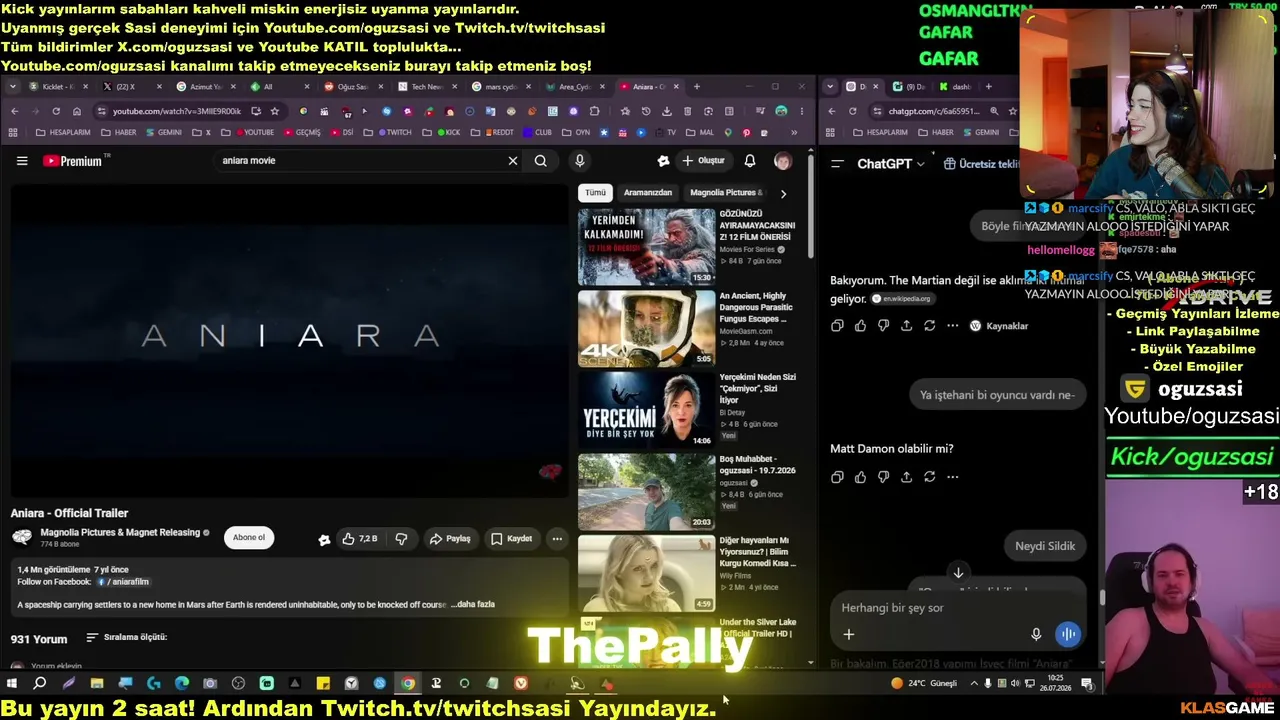Play the '12 Film Önerisi' suggested video thumbnail
The width and height of the screenshot is (1280, 720).
pyautogui.click(x=646, y=247)
